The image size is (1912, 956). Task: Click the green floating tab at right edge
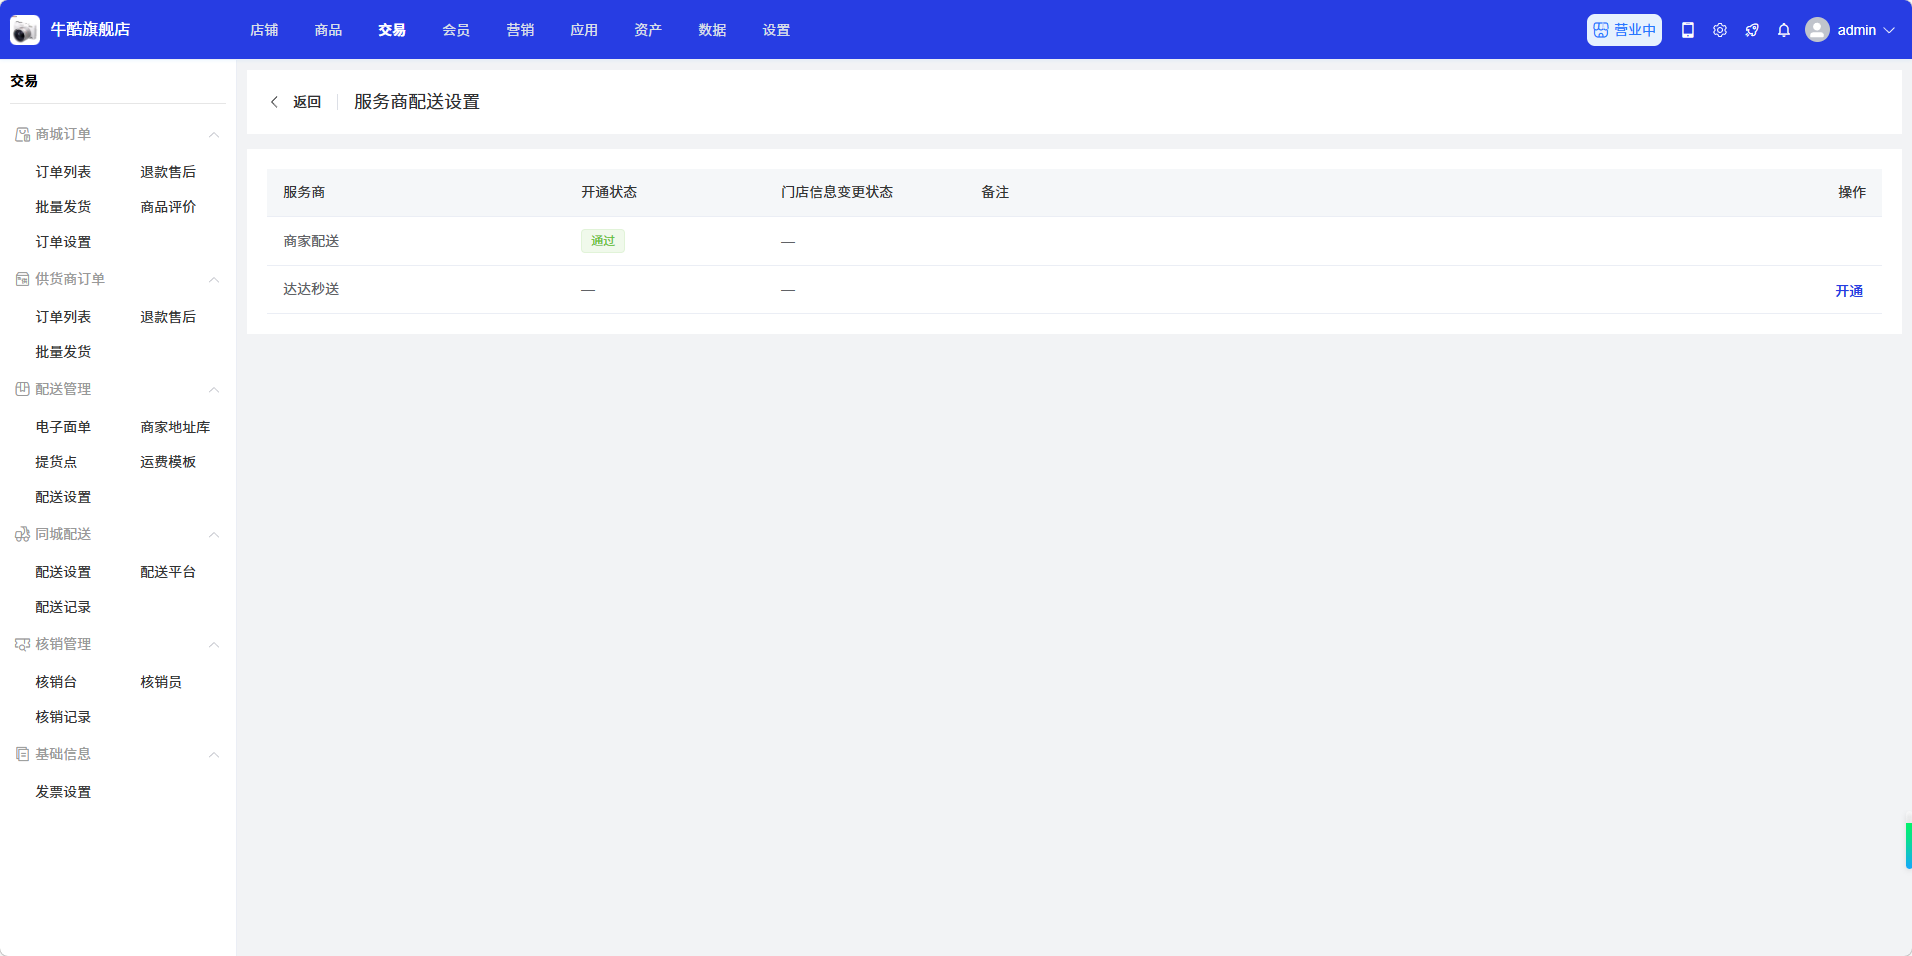point(1908,846)
